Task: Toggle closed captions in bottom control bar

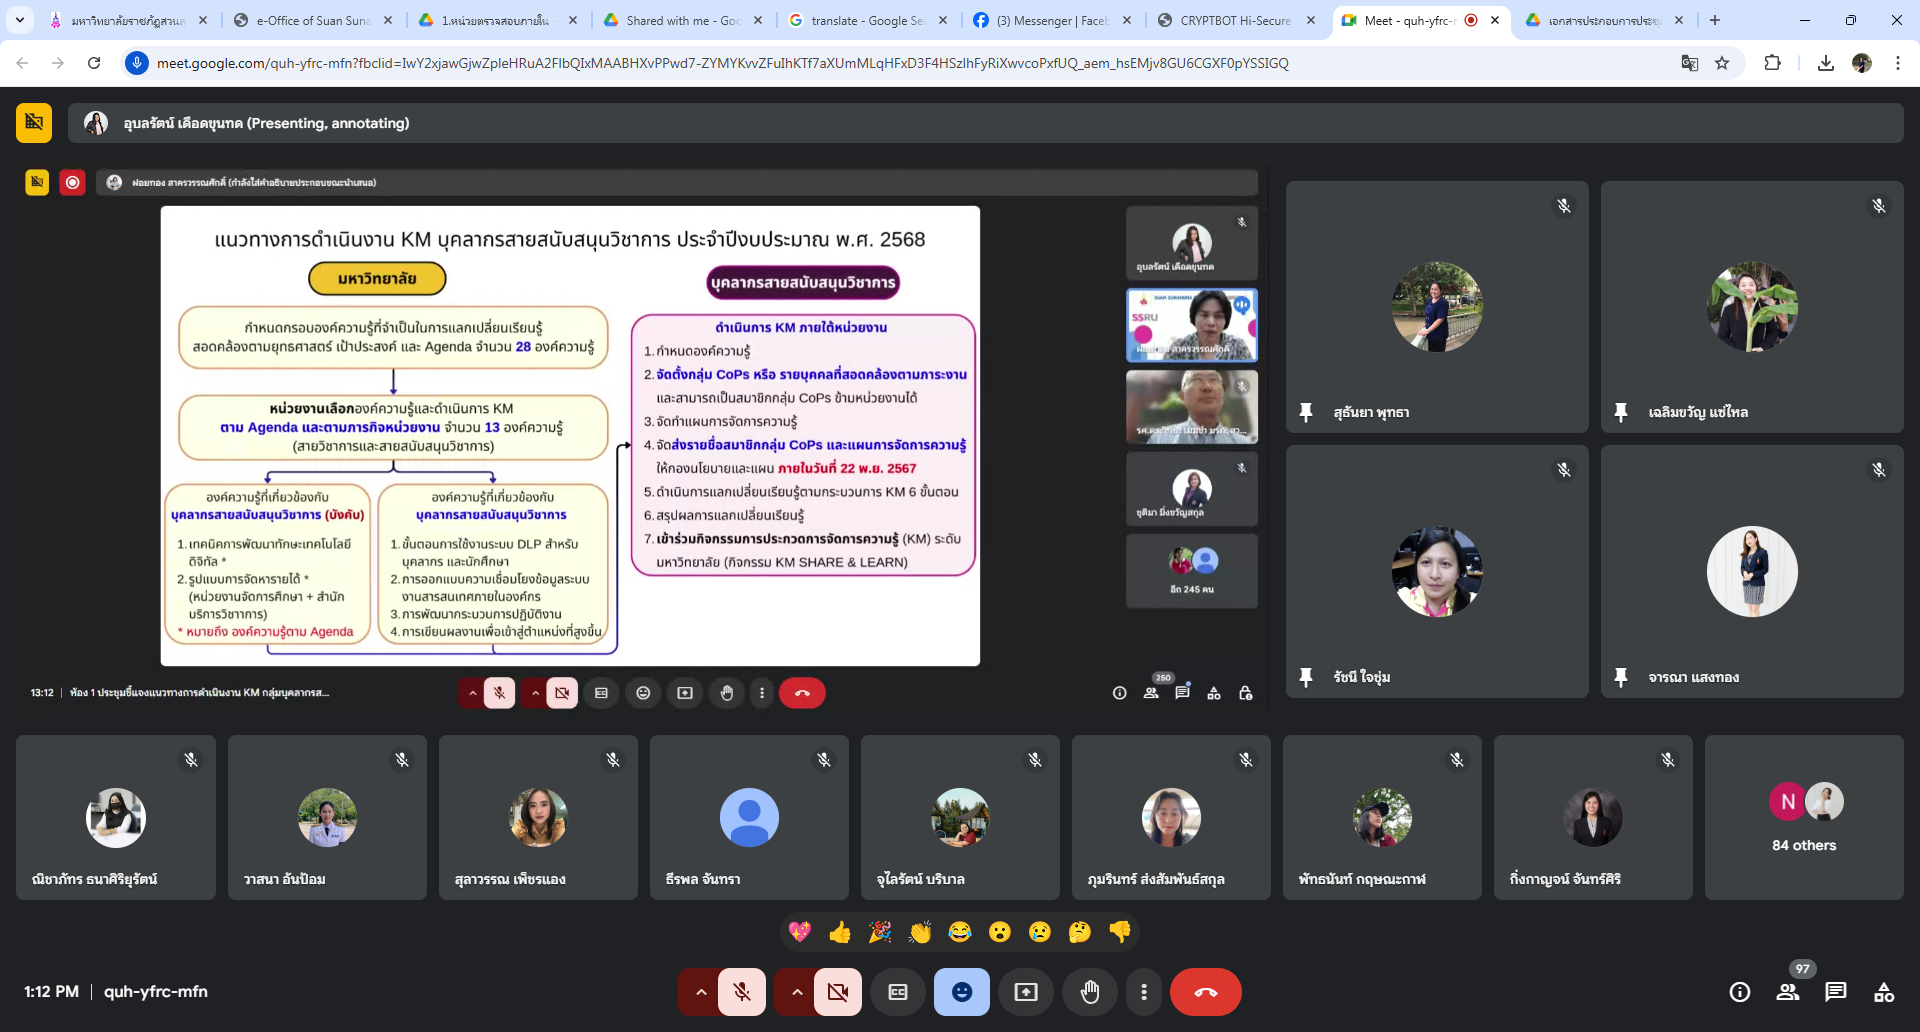Action: coord(898,992)
